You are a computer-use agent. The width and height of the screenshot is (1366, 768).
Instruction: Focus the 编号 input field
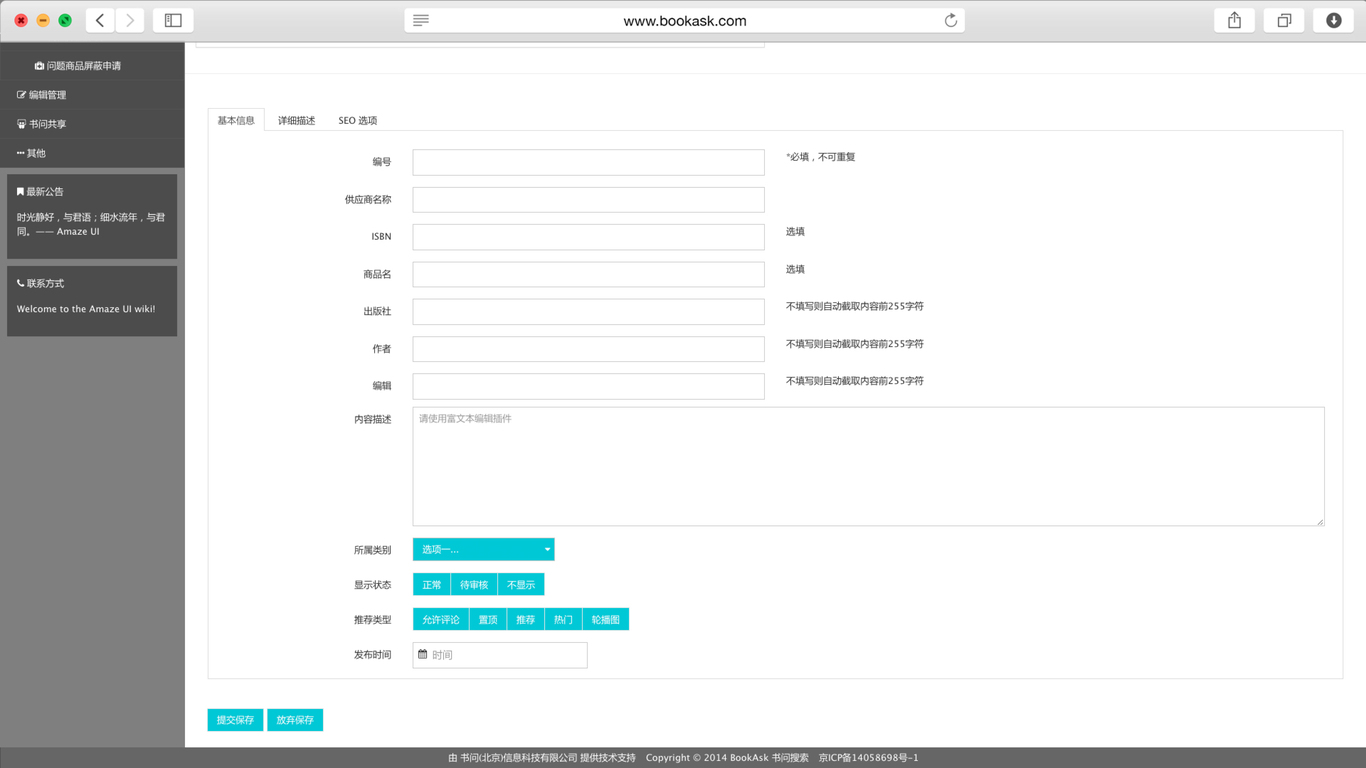pyautogui.click(x=588, y=162)
